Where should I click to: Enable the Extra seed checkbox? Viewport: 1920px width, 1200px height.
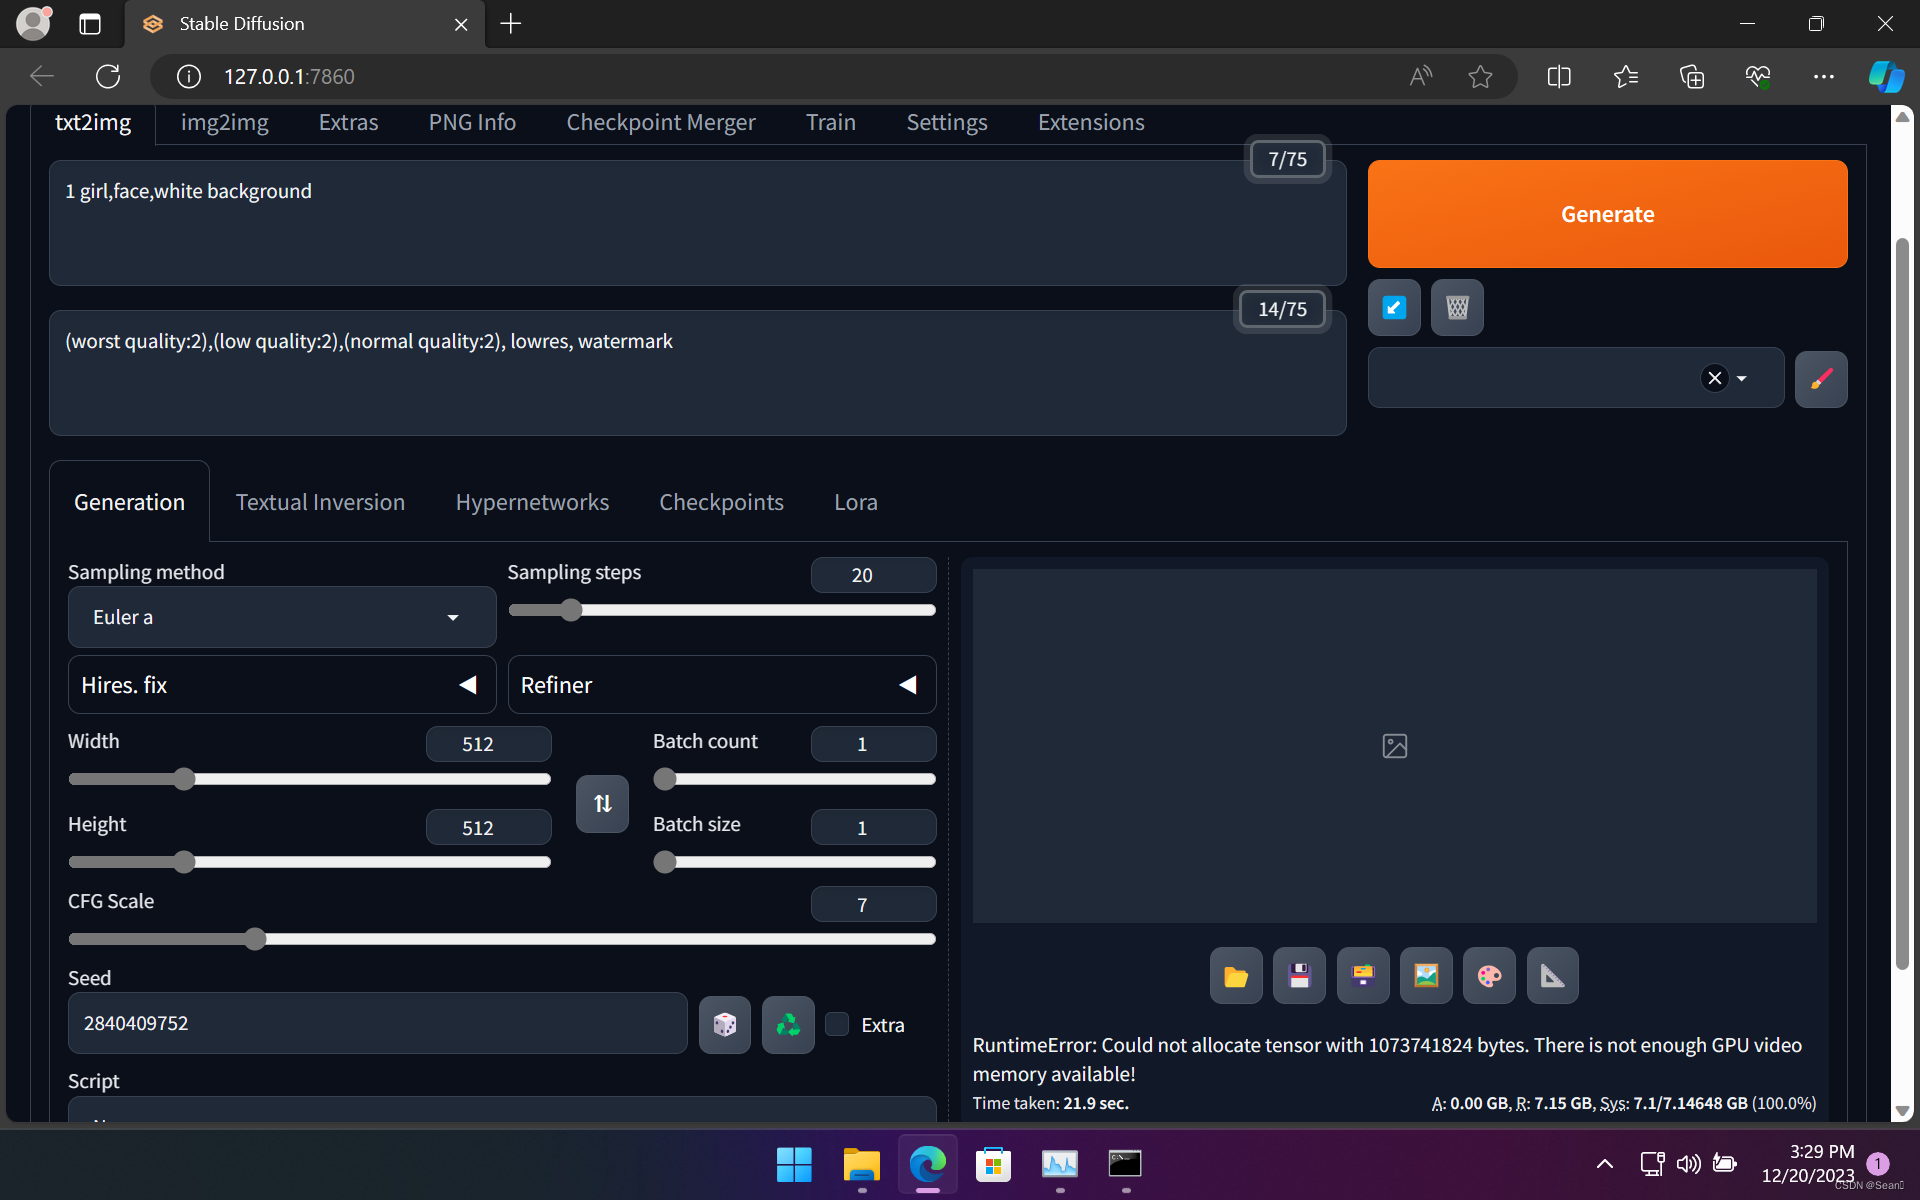(x=838, y=1024)
